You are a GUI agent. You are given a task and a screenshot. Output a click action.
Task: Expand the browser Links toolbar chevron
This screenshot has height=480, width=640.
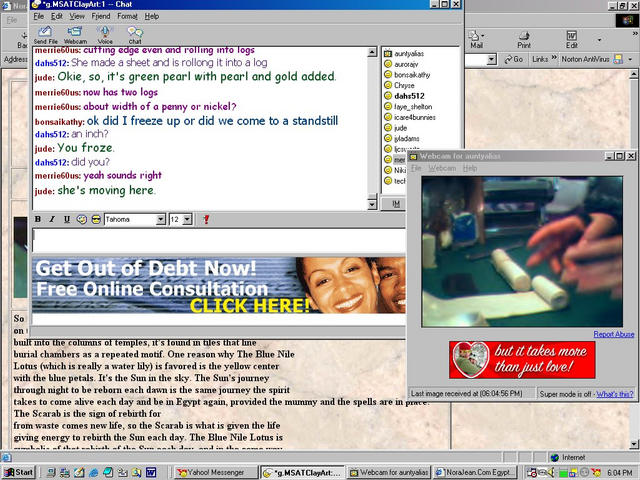tap(554, 58)
